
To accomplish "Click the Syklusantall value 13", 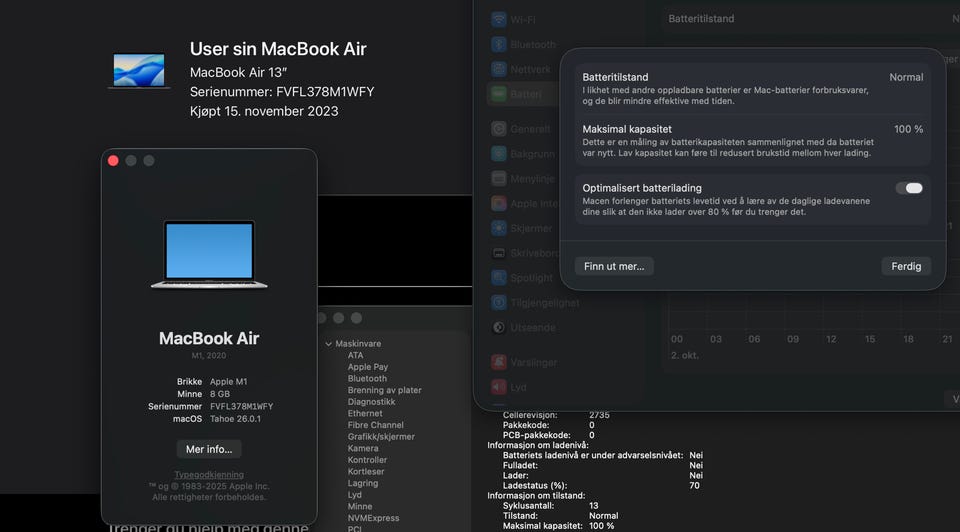I will point(593,506).
